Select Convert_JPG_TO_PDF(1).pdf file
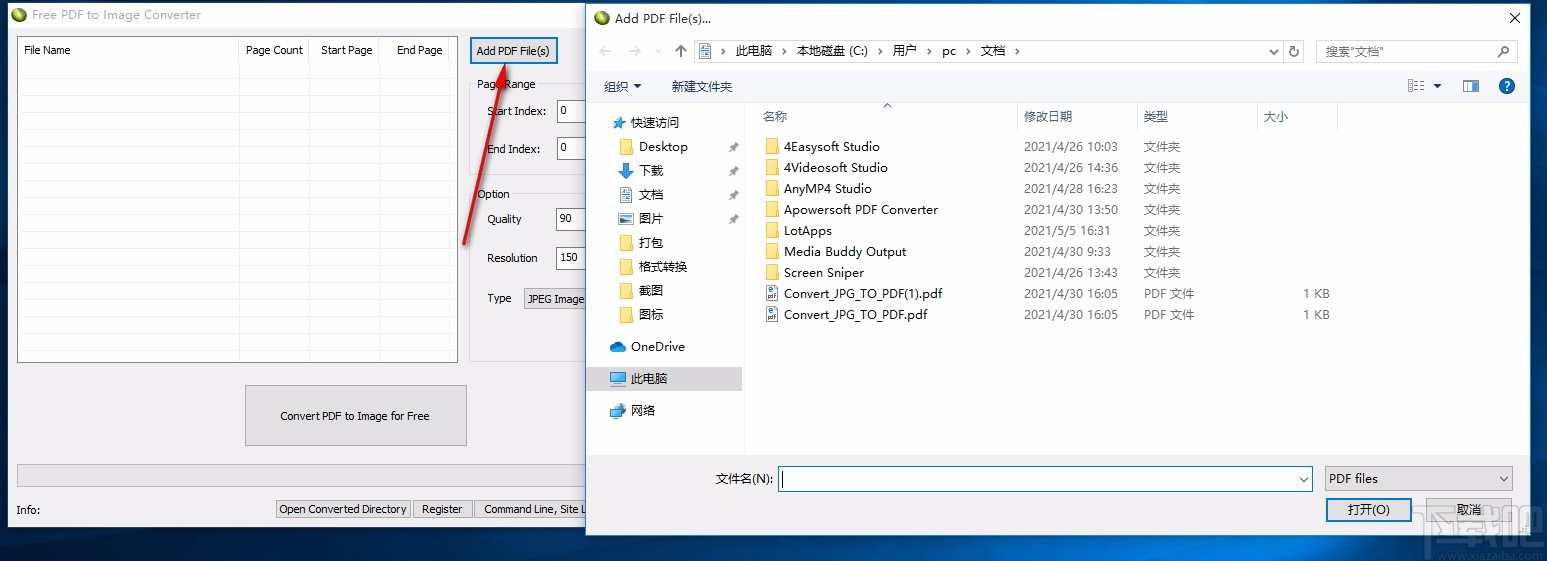 click(863, 293)
